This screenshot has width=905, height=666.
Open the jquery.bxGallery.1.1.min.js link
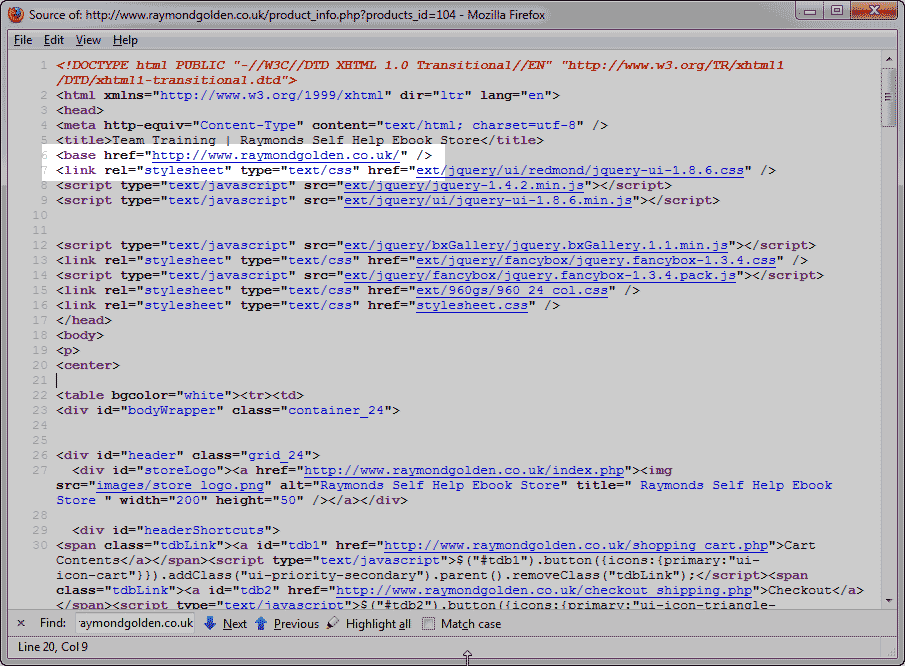(x=536, y=245)
